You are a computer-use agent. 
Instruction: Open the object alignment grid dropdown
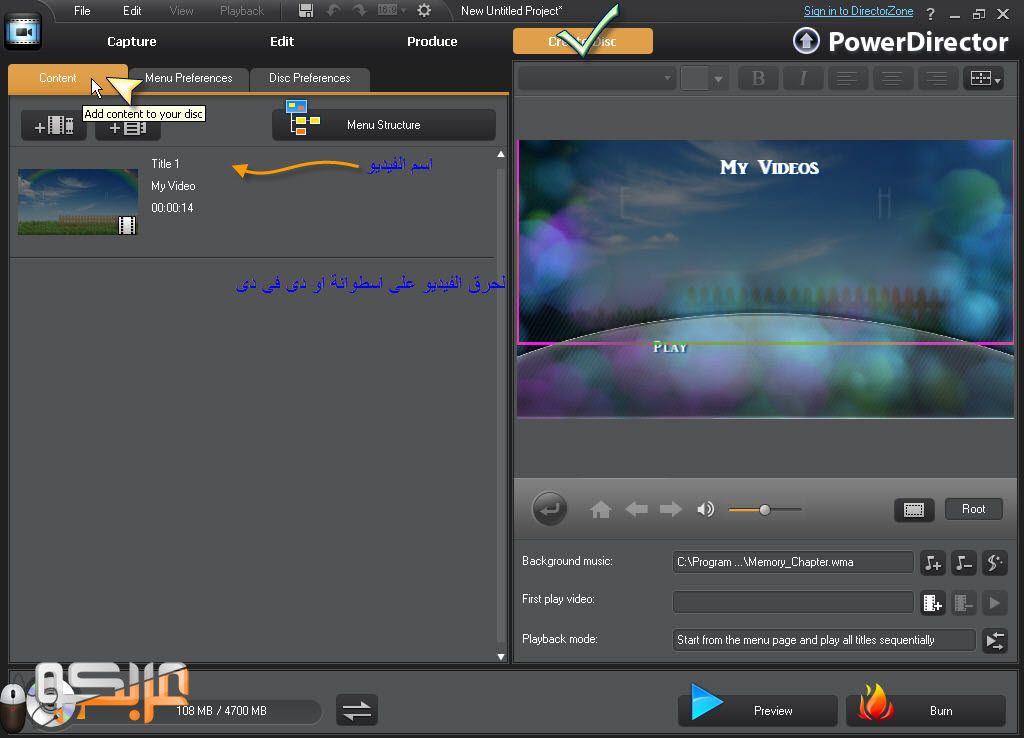[984, 79]
